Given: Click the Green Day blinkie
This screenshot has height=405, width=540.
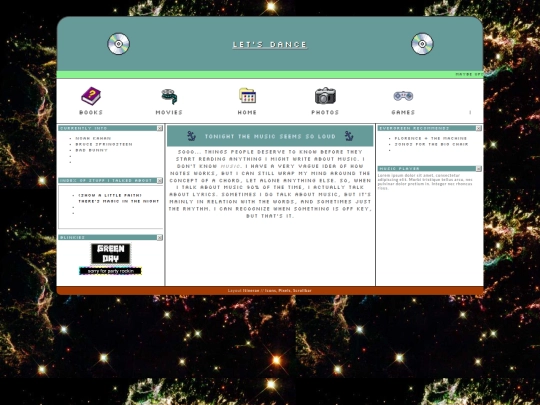Looking at the screenshot, I should (x=111, y=253).
